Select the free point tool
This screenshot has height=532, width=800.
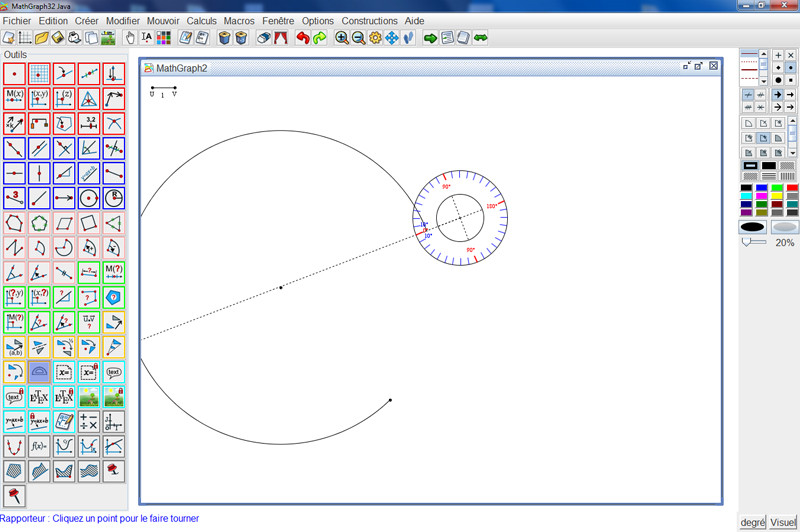click(14, 74)
